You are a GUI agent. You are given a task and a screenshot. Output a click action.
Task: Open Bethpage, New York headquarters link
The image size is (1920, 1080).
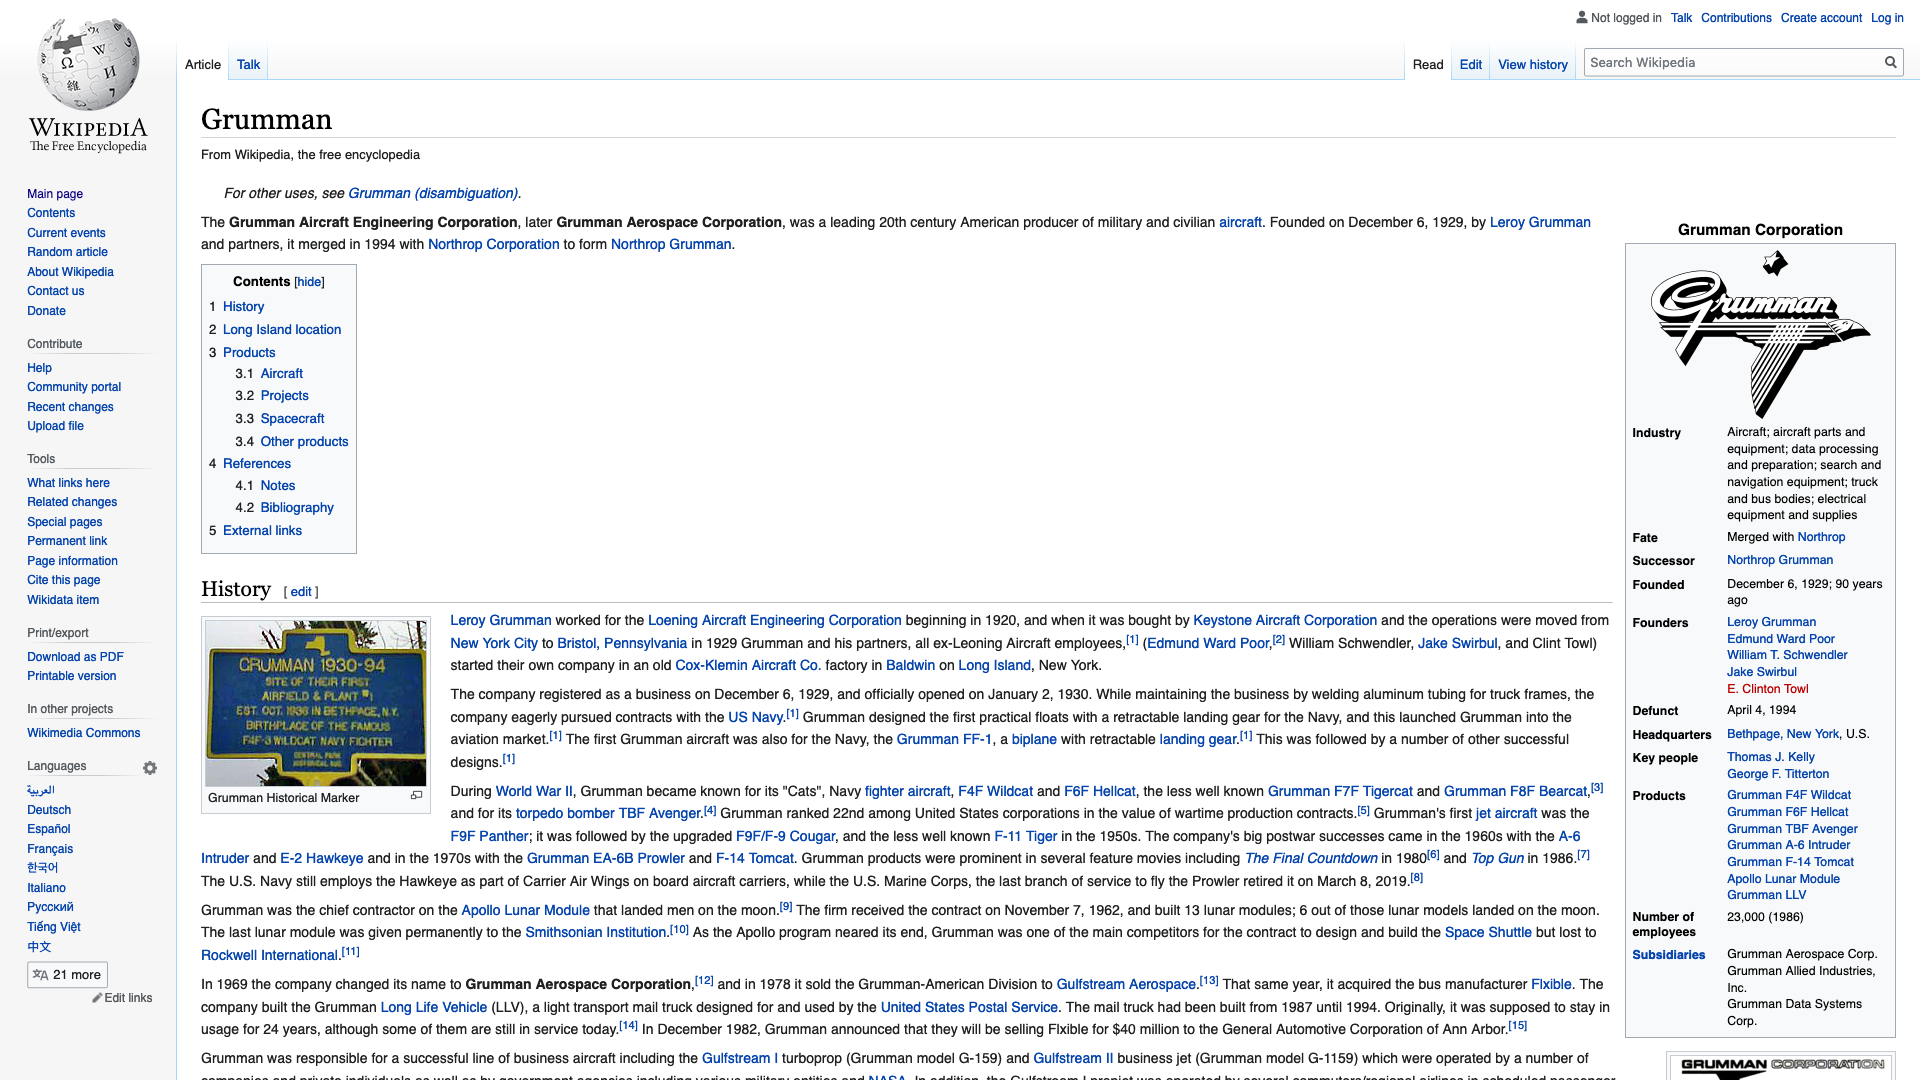point(1783,734)
